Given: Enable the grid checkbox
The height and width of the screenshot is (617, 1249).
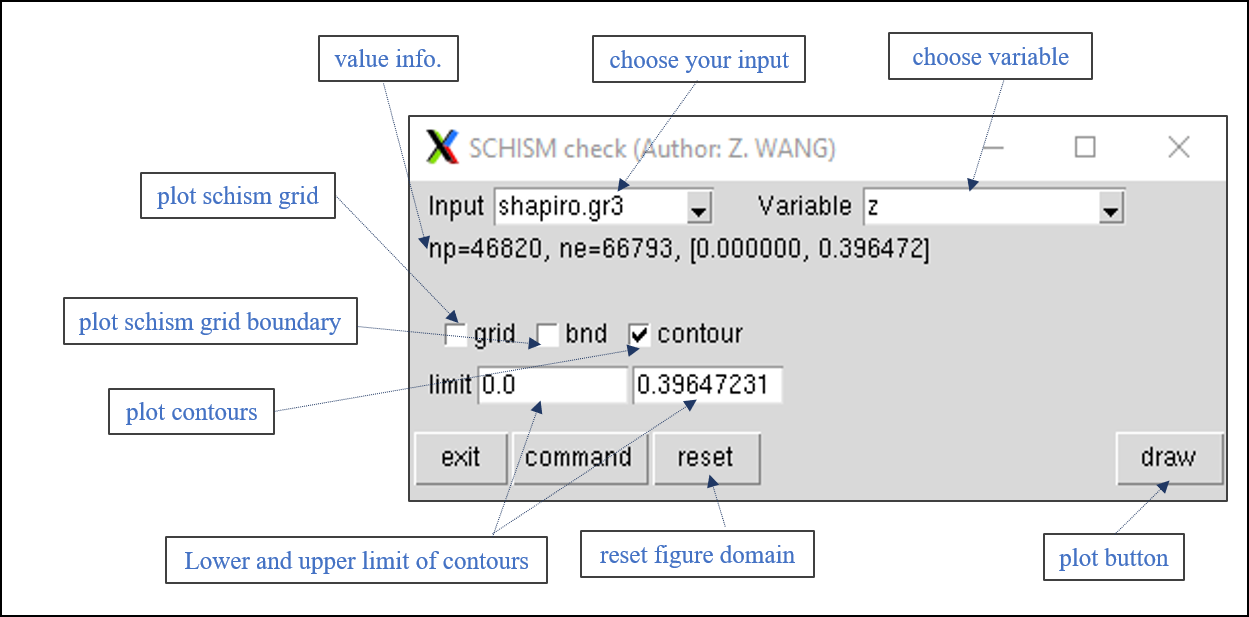Looking at the screenshot, I should point(456,334).
